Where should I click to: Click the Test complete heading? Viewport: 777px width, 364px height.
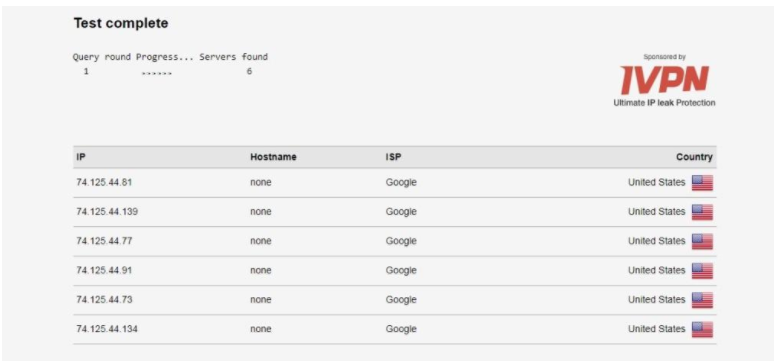pyautogui.click(x=121, y=23)
